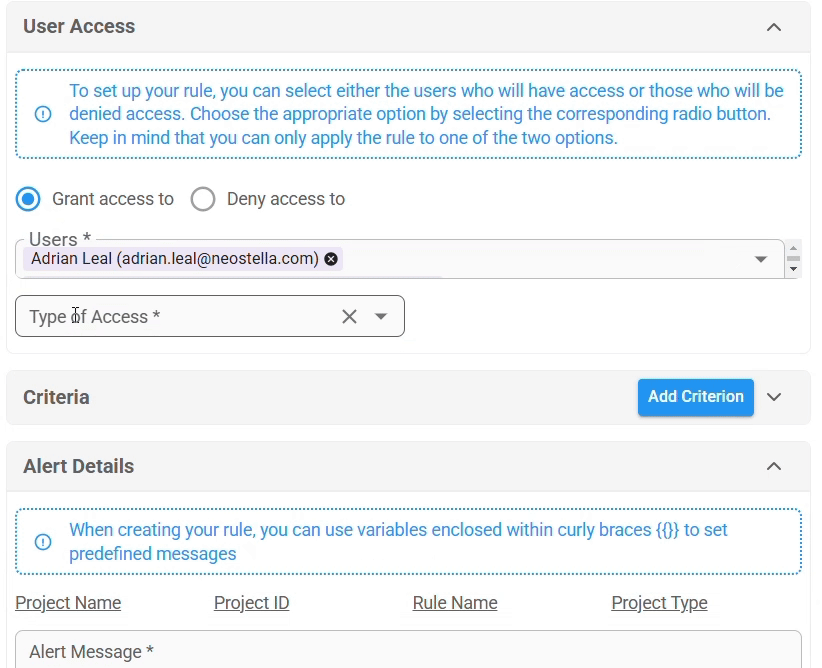The height and width of the screenshot is (668, 822).
Task: Collapse the User Access section
Action: 774,27
